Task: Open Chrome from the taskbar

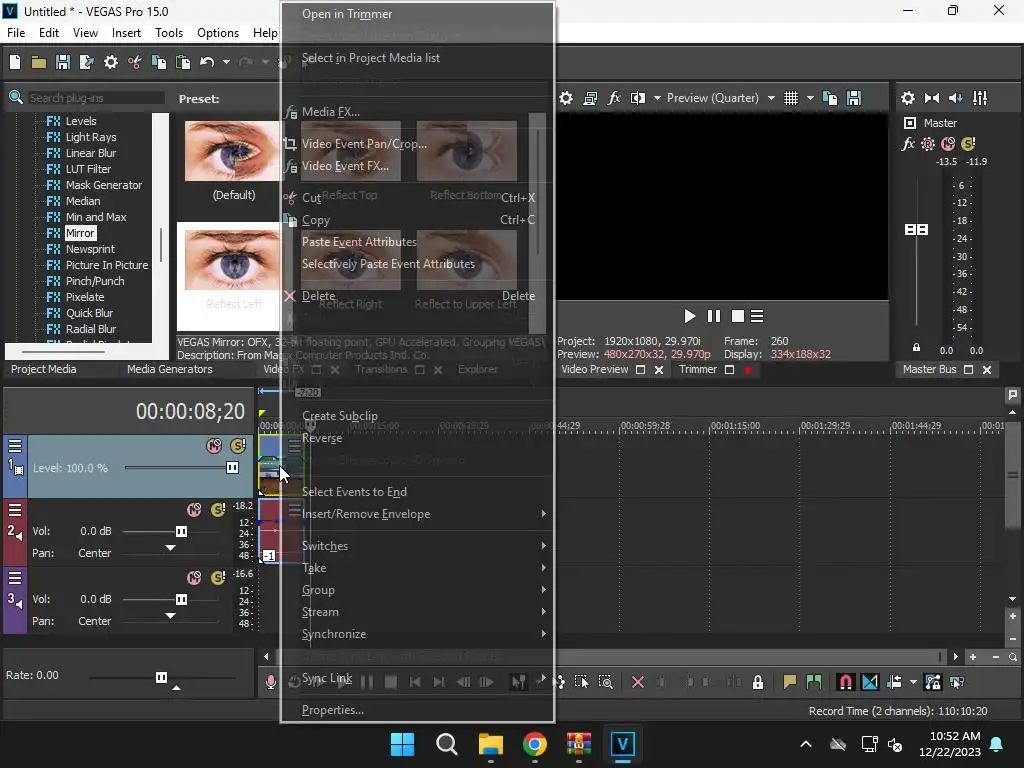Action: [x=535, y=744]
